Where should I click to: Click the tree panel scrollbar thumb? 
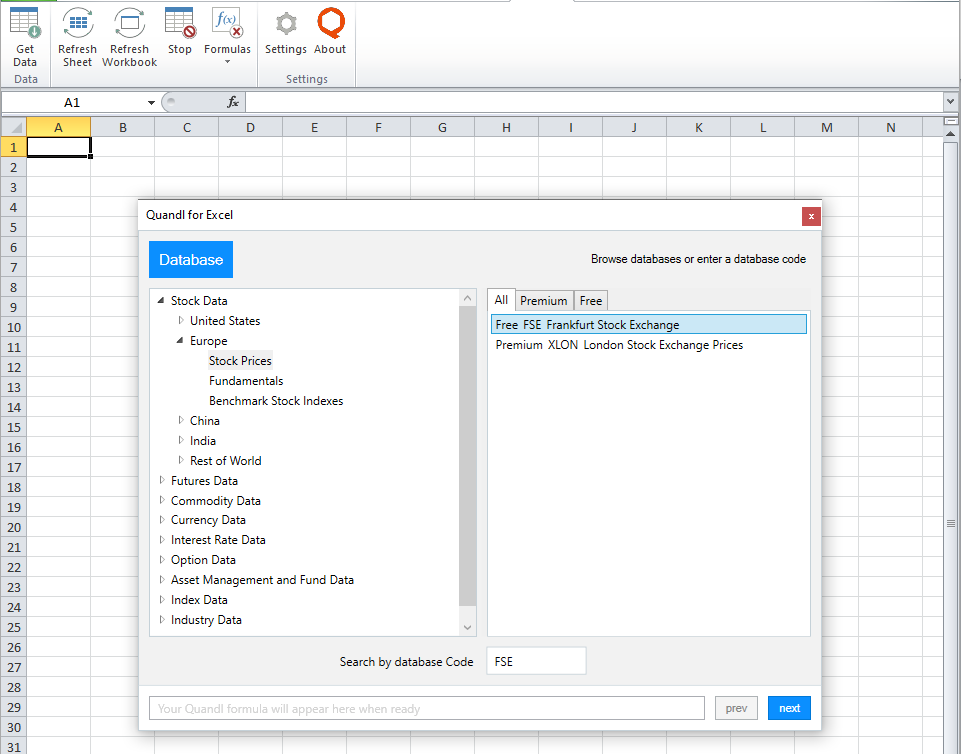[468, 455]
